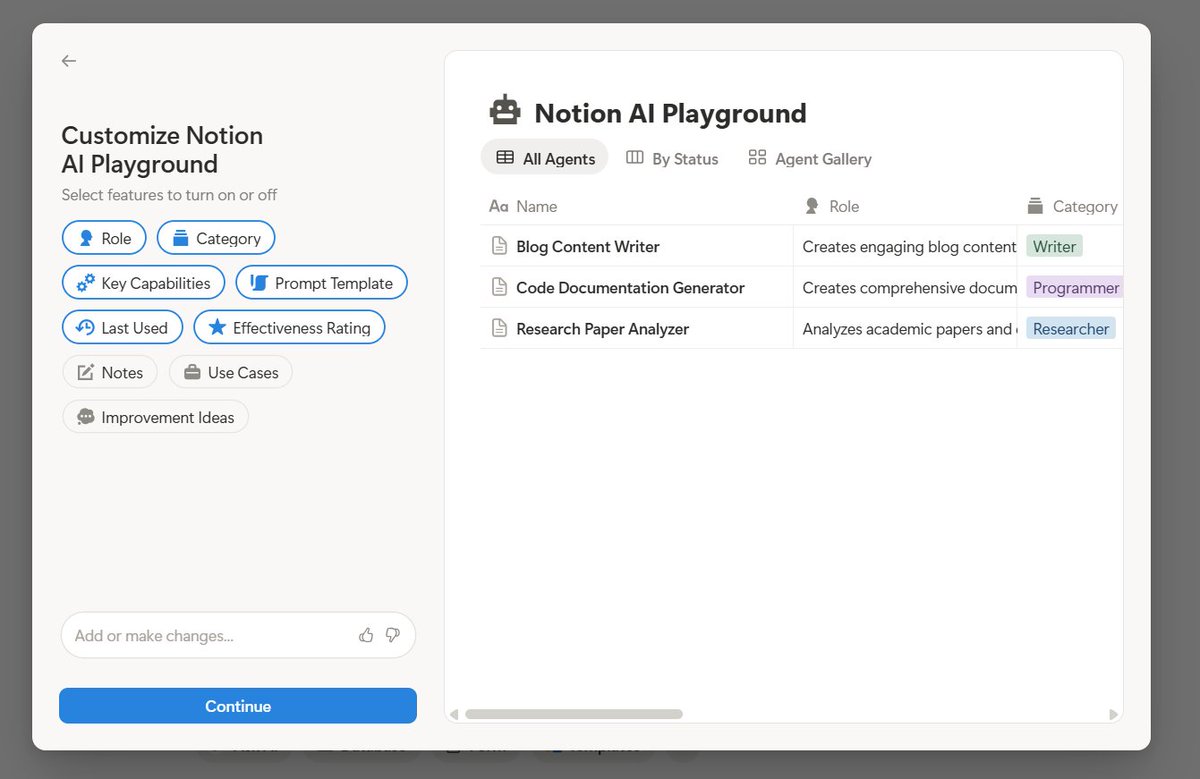Switch to the All Agents view tab
The width and height of the screenshot is (1200, 779).
click(x=545, y=158)
